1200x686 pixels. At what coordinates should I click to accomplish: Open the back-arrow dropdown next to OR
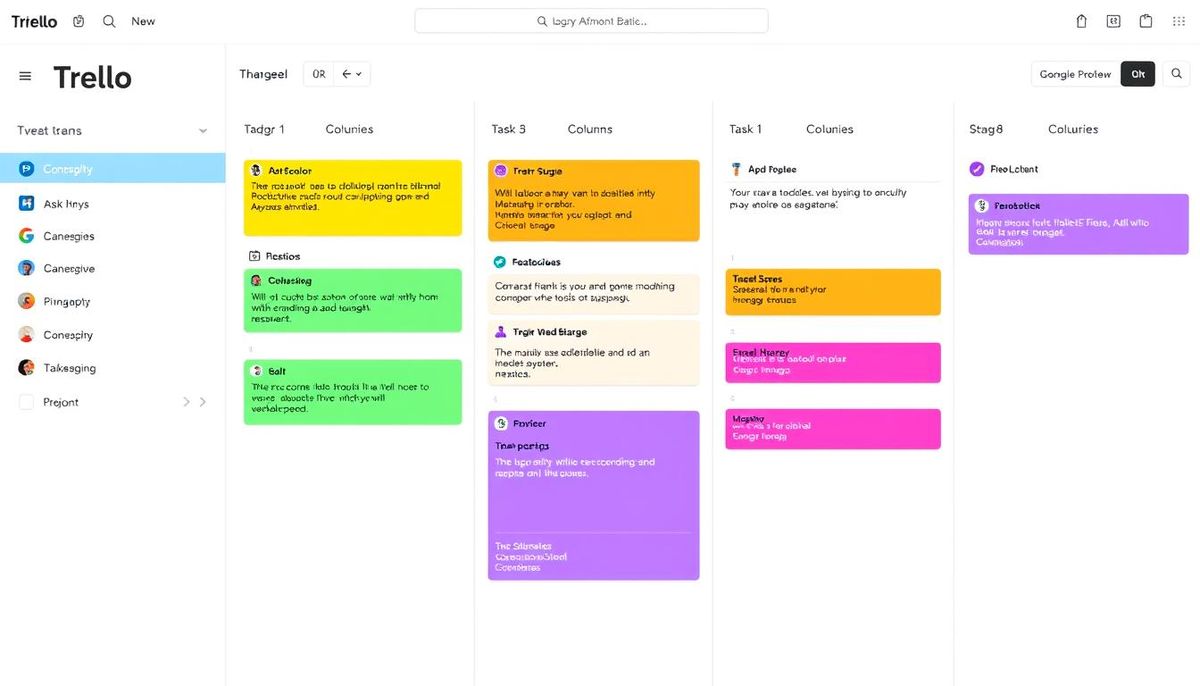tap(351, 74)
